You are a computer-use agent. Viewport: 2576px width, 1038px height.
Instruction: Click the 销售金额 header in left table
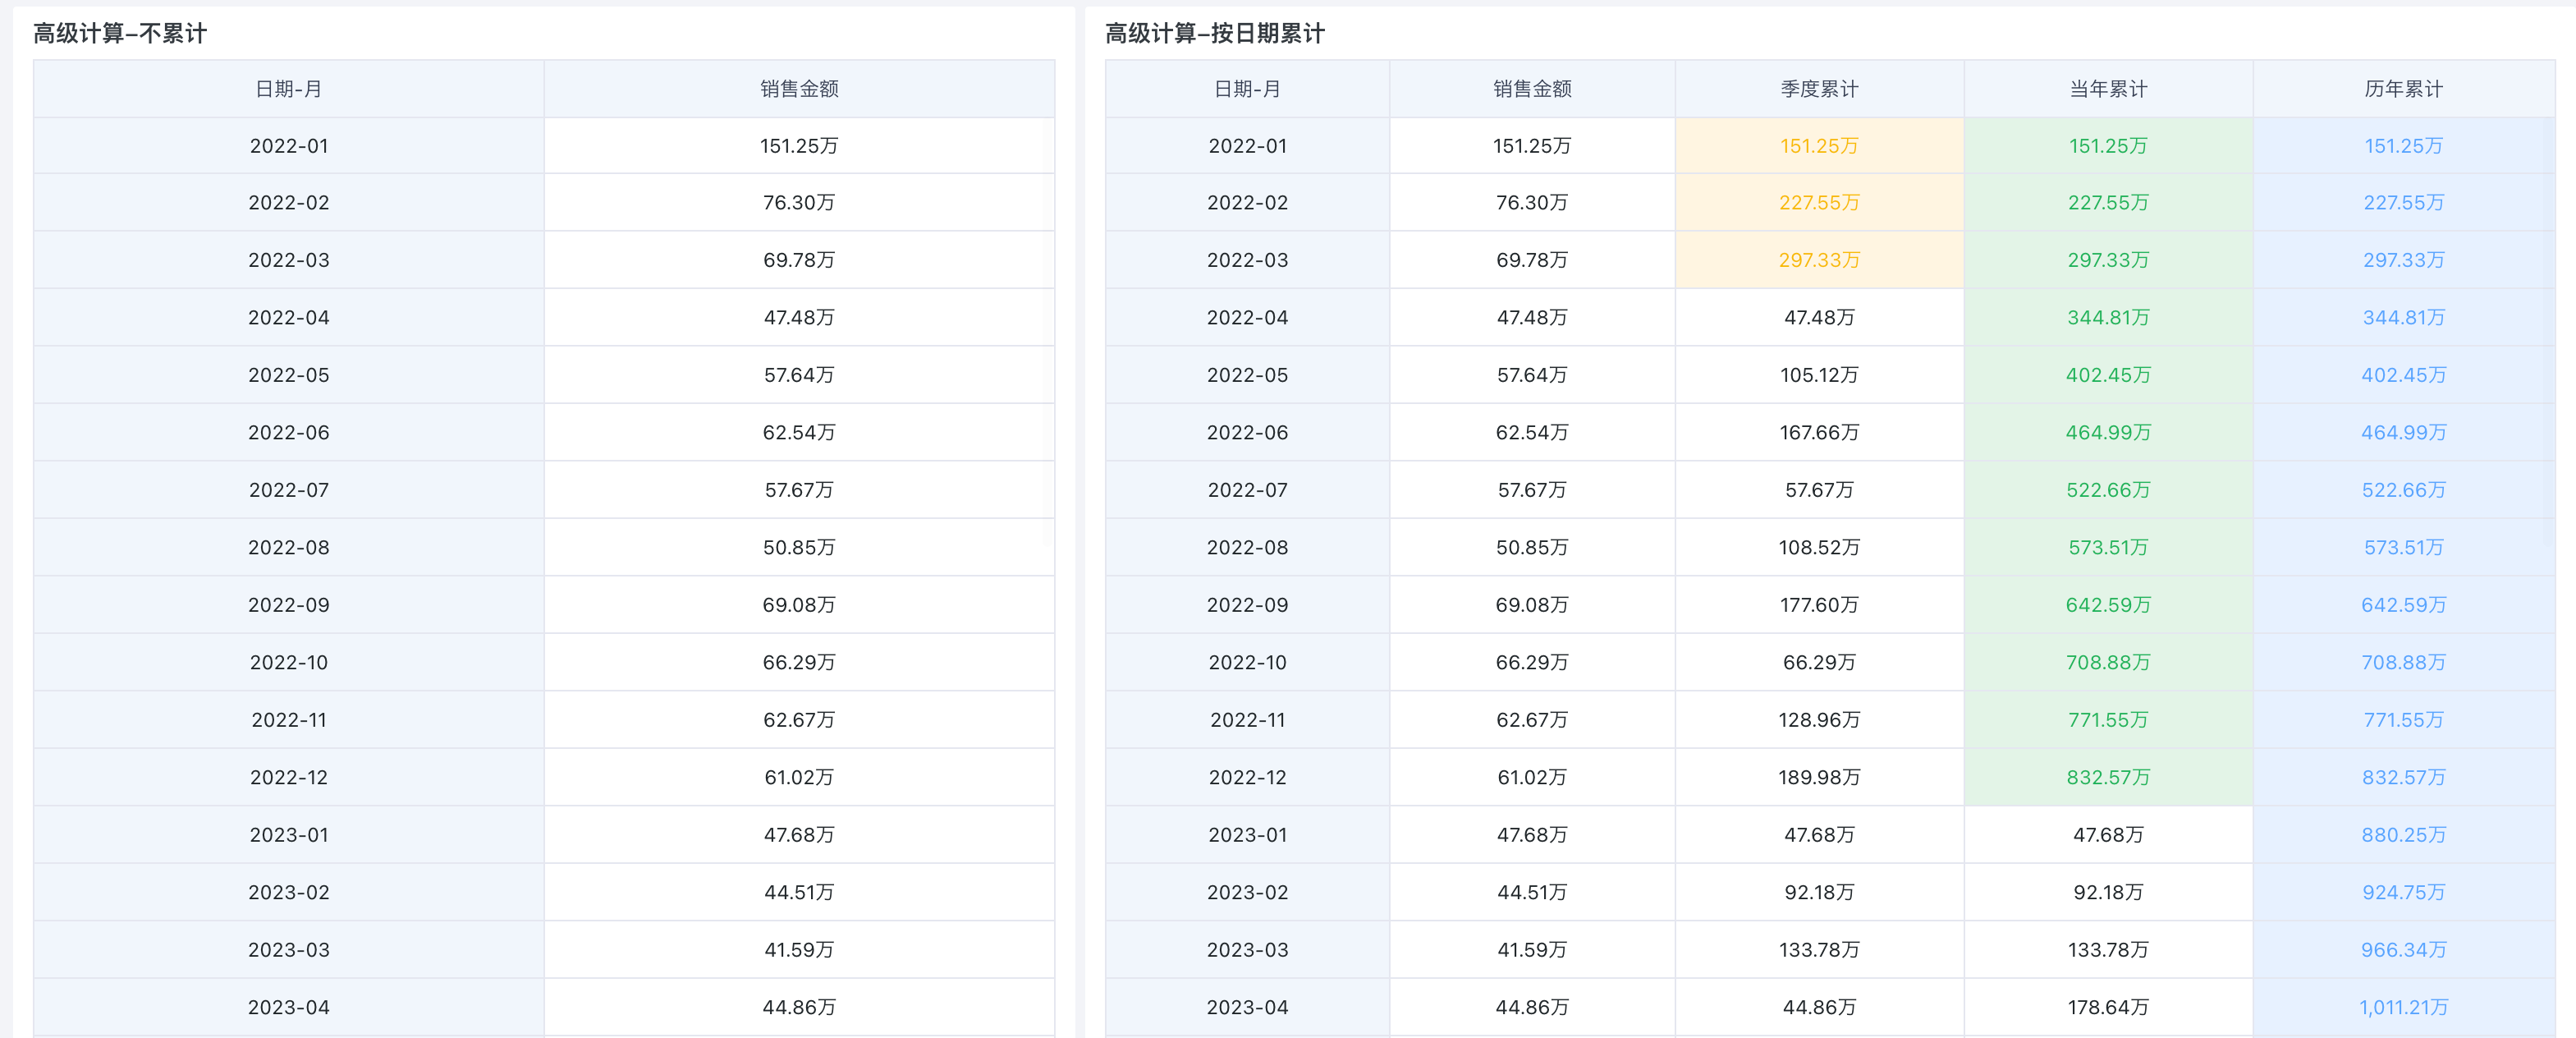[x=798, y=89]
